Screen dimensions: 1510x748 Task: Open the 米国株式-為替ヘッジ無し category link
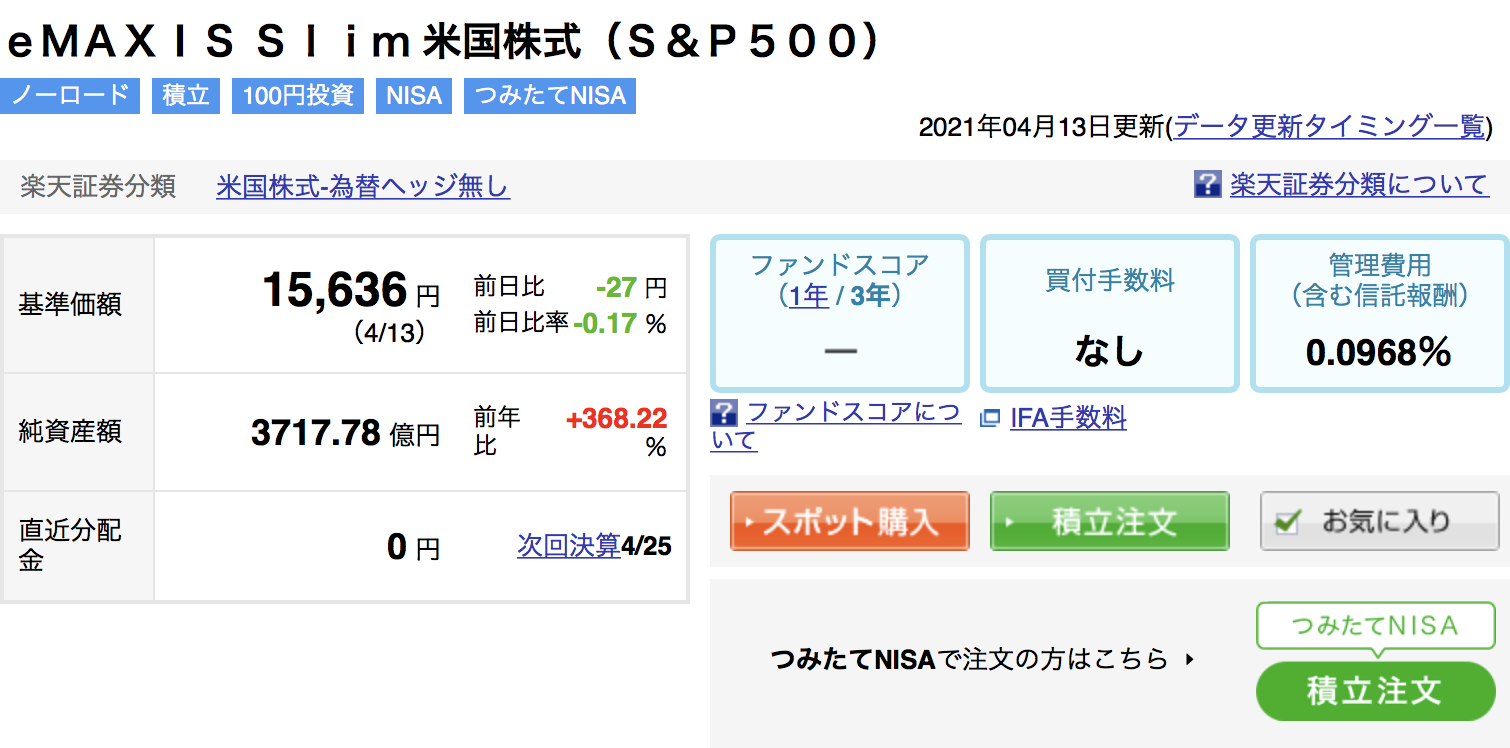(363, 186)
